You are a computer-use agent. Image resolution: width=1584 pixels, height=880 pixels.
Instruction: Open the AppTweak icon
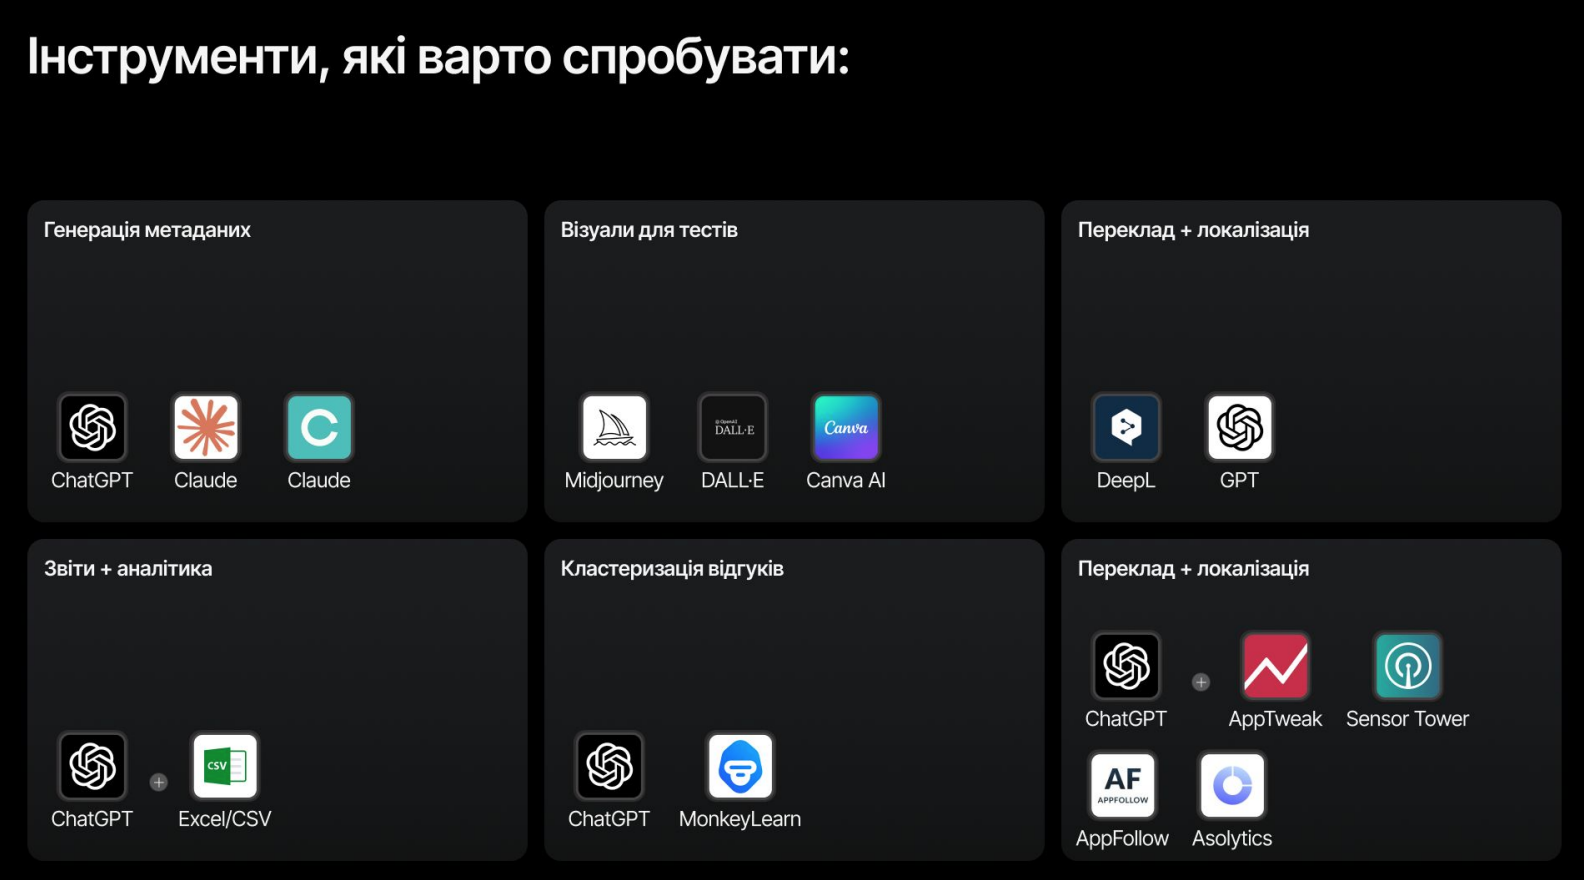[x=1275, y=665]
